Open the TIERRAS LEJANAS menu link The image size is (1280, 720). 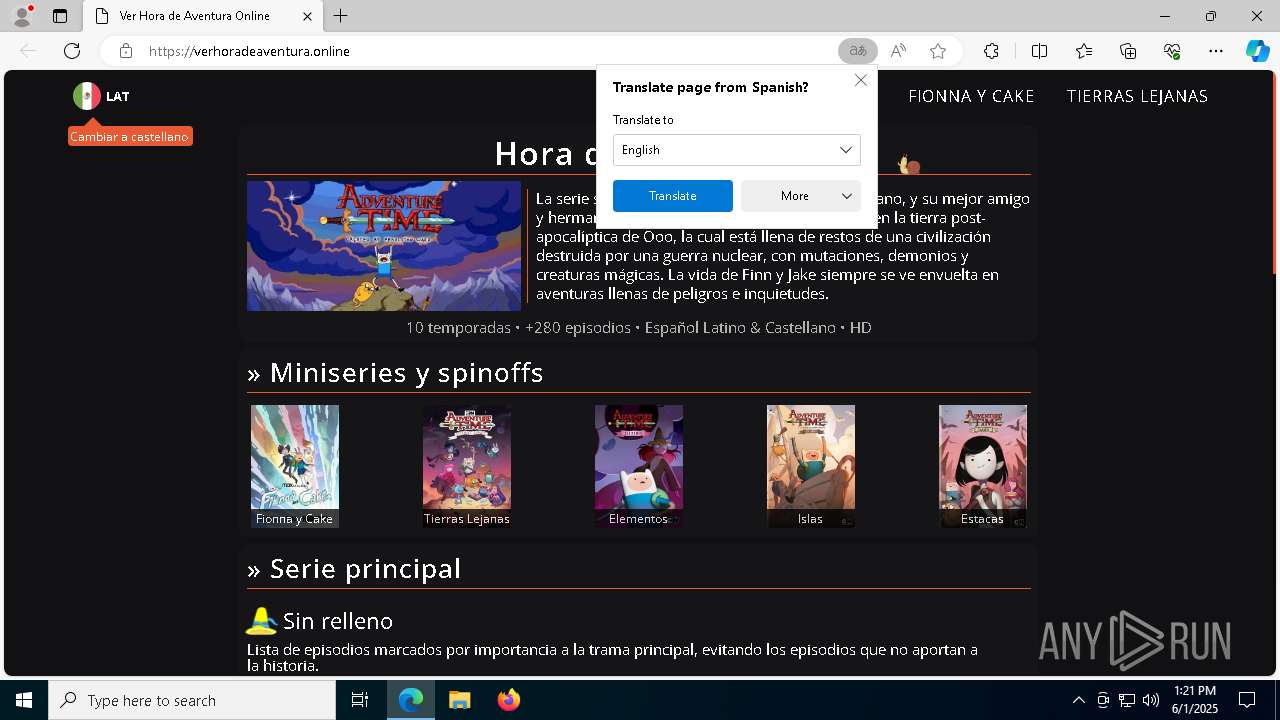[1137, 96]
